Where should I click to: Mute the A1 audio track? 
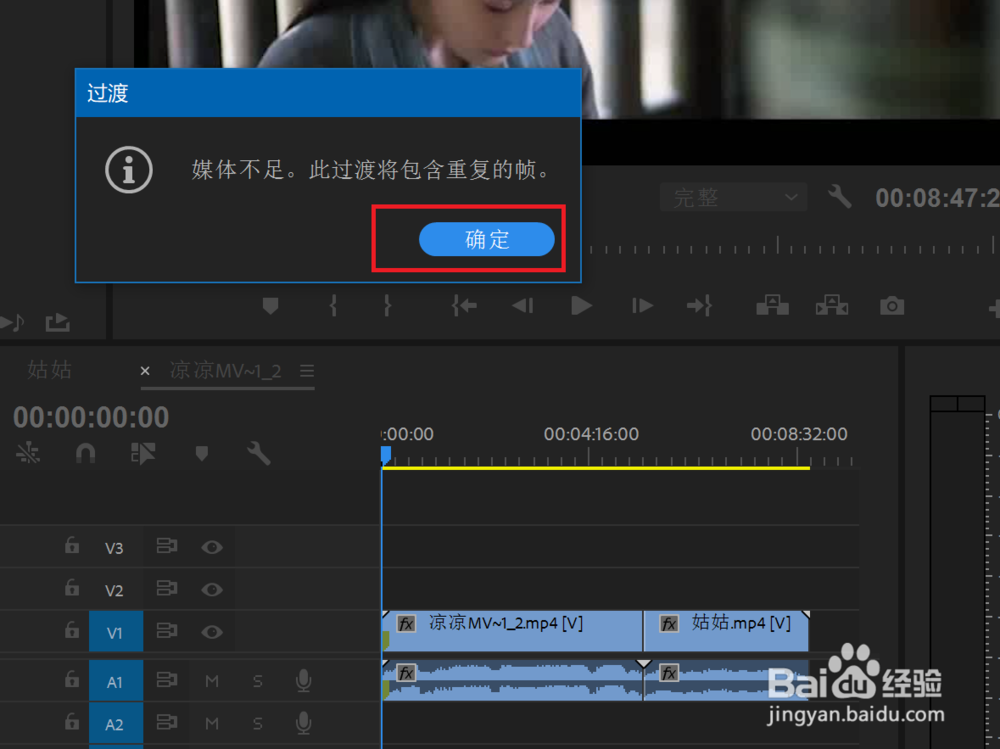pyautogui.click(x=211, y=680)
